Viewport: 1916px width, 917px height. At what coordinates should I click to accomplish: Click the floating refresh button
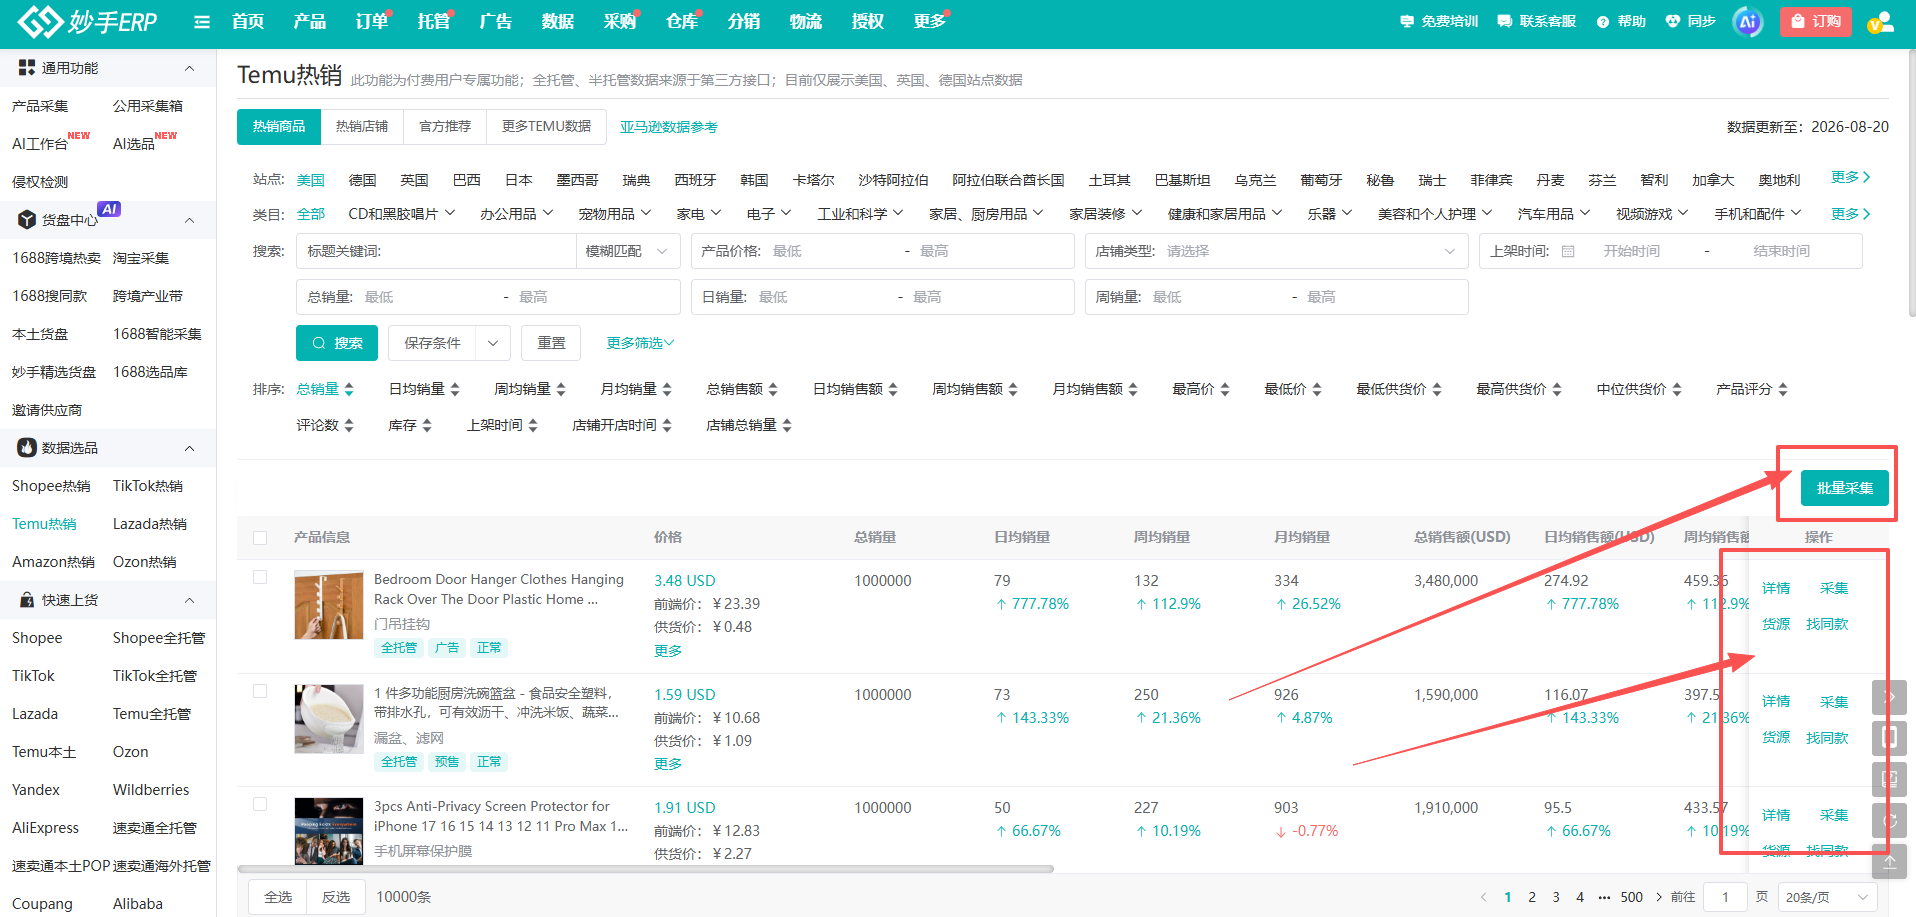coord(1889,820)
